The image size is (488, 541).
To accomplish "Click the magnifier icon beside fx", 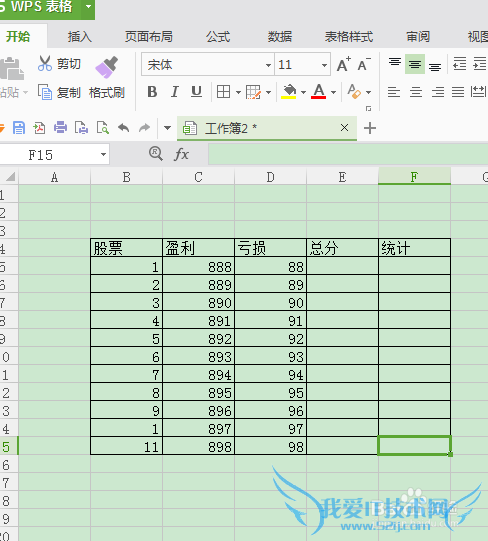I will 156,154.
